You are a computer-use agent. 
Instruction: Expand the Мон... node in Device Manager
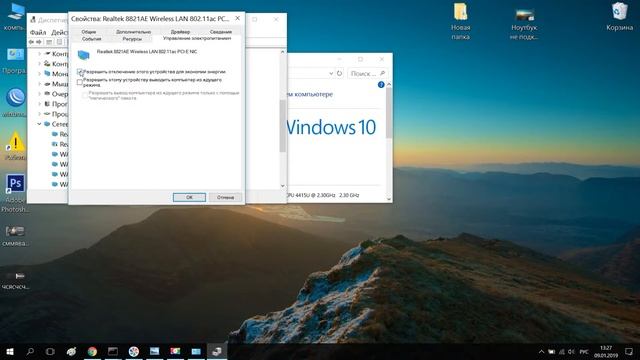coord(39,74)
